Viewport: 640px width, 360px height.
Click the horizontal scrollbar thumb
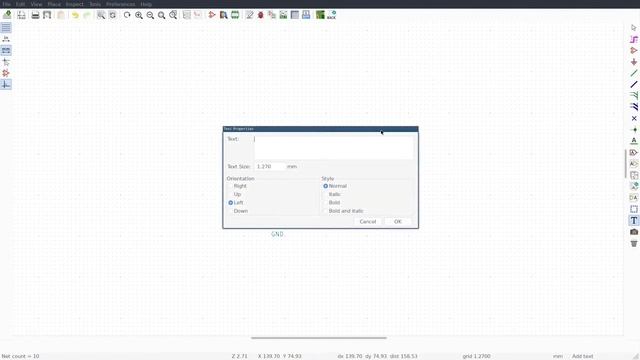(319, 338)
